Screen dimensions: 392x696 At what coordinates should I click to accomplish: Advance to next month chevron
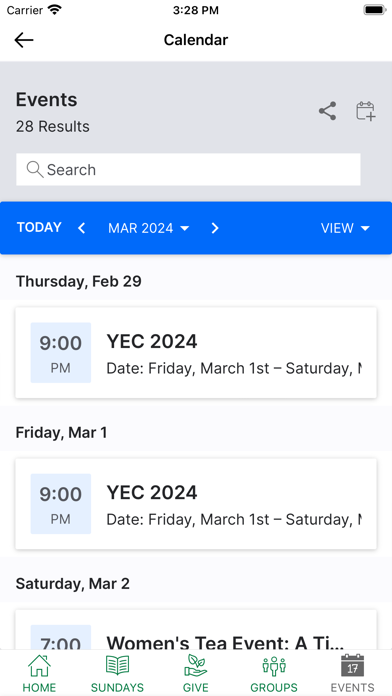point(215,228)
